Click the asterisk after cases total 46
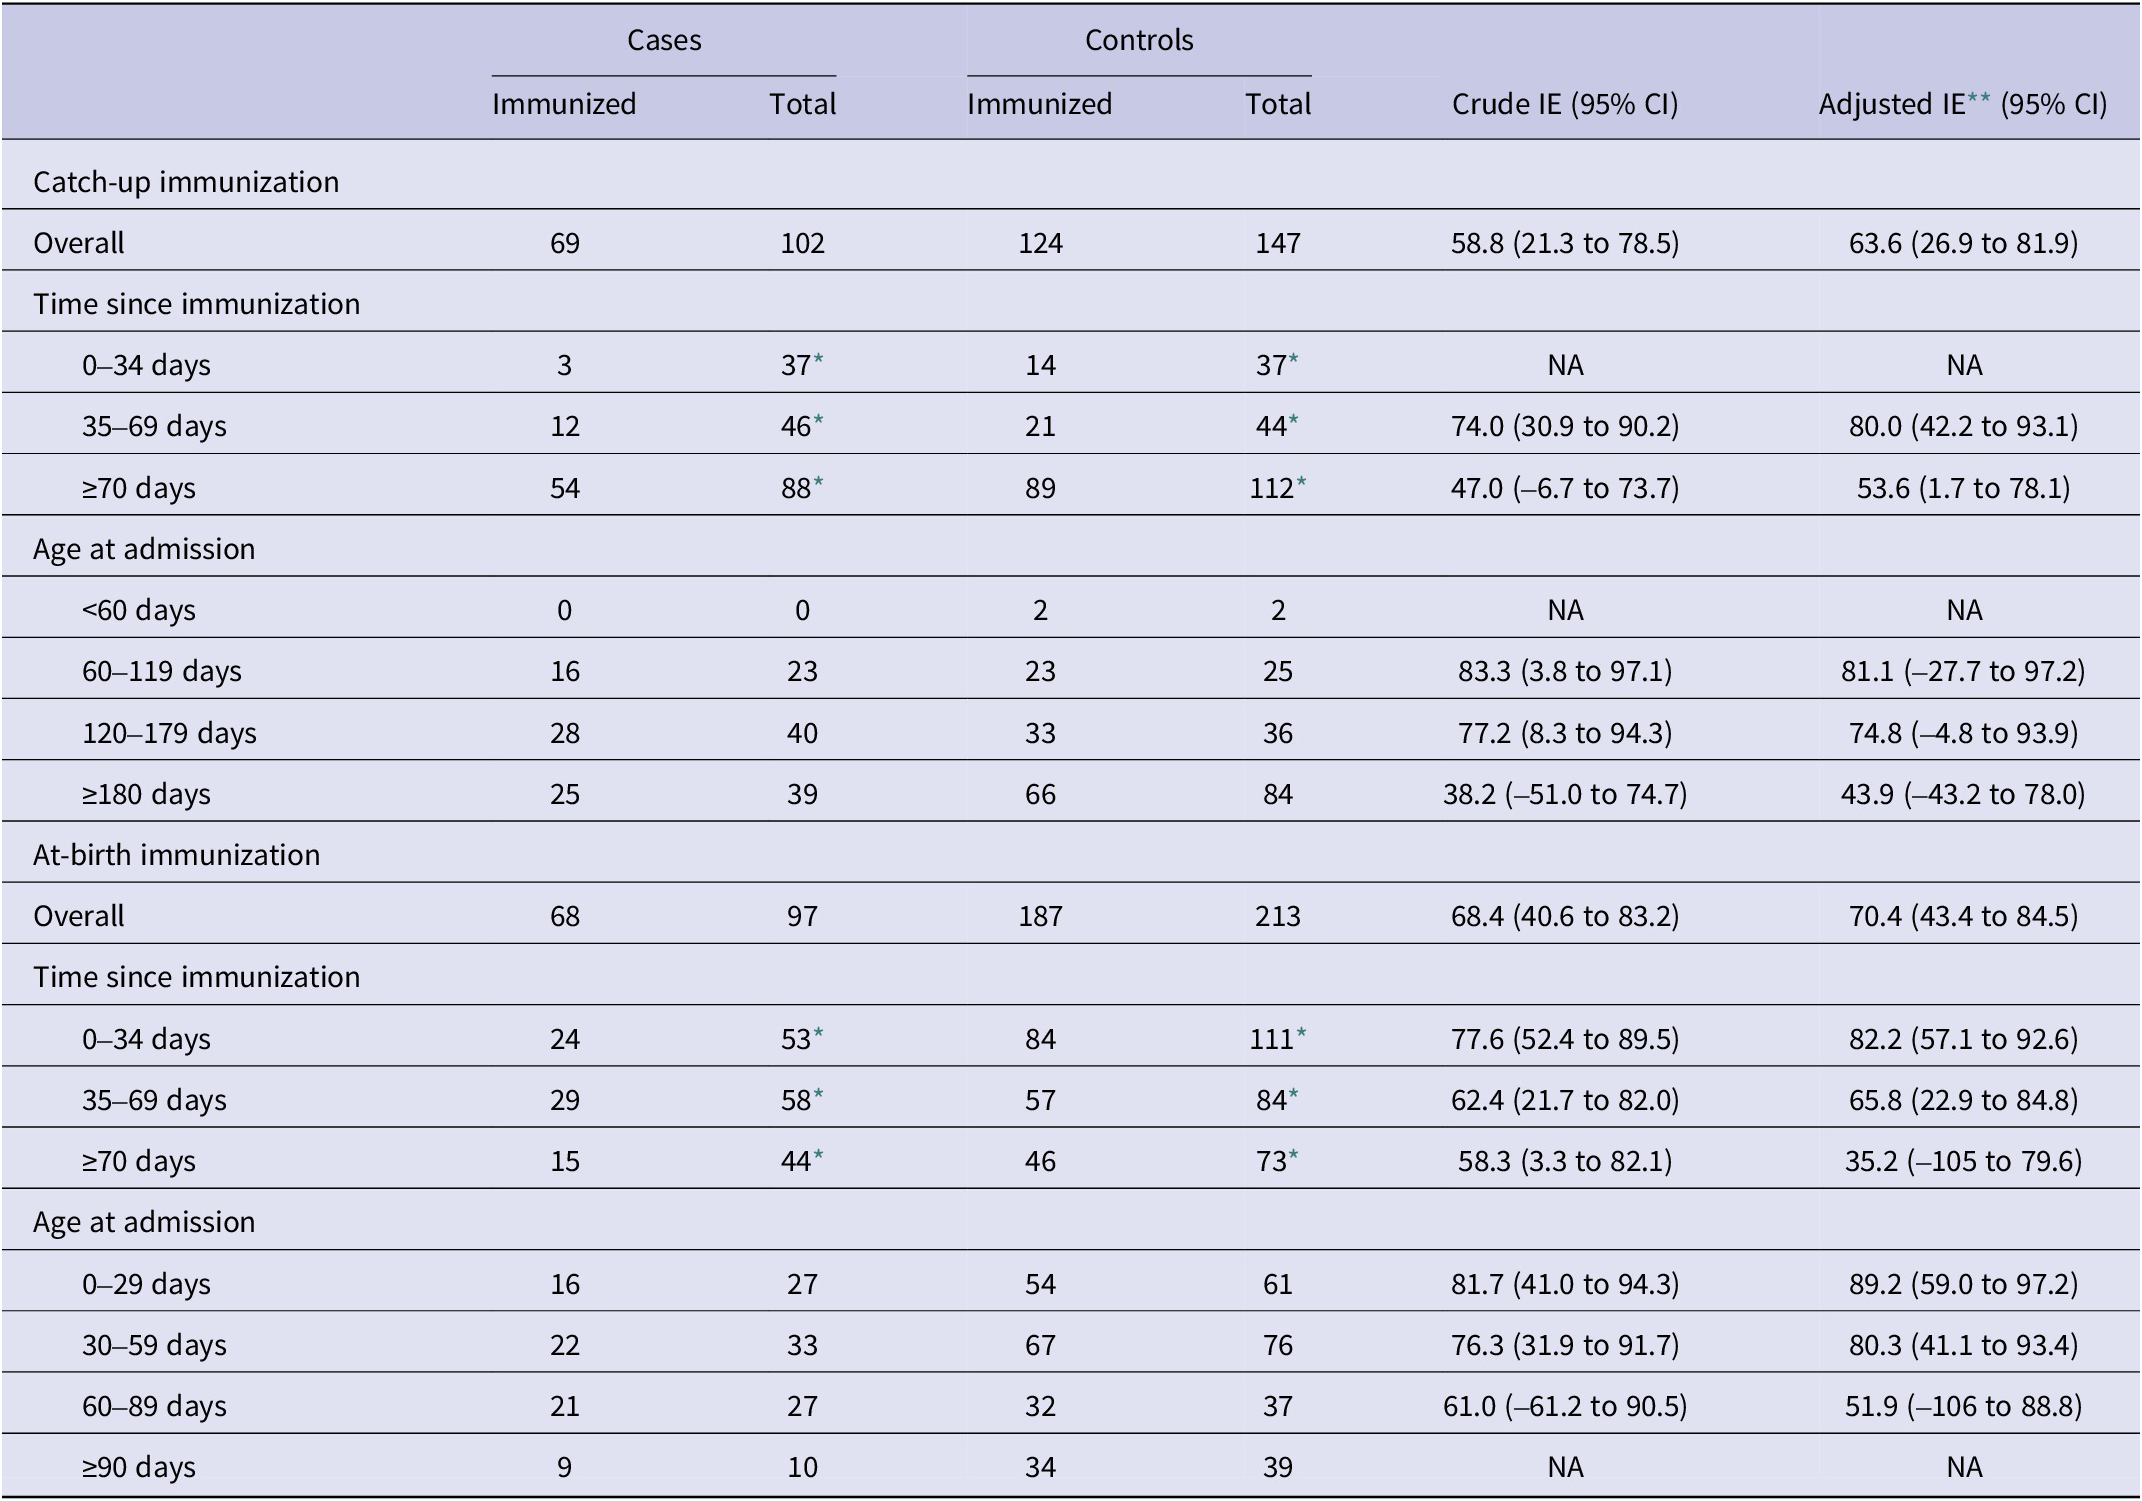Viewport: 2142px width, 1501px height. 818,421
